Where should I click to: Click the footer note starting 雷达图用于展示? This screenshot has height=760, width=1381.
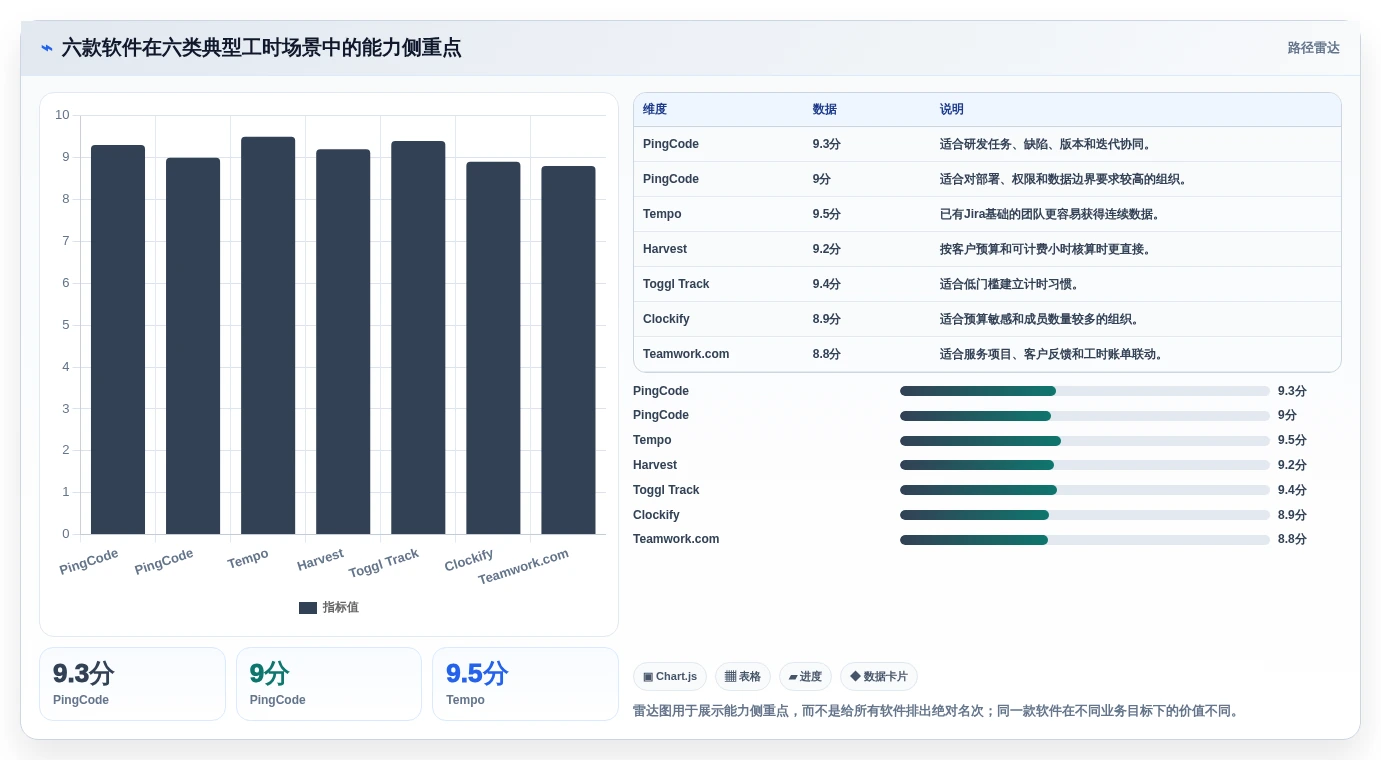939,712
